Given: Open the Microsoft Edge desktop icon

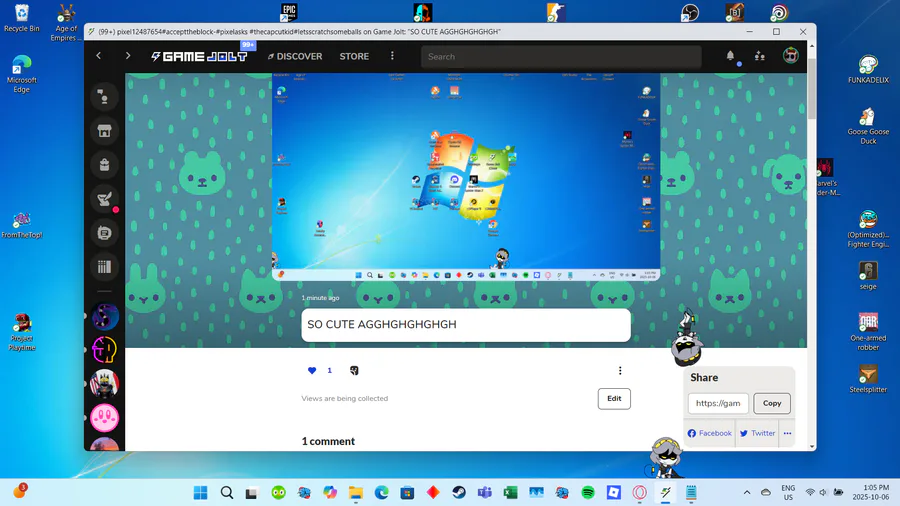Looking at the screenshot, I should point(21,73).
